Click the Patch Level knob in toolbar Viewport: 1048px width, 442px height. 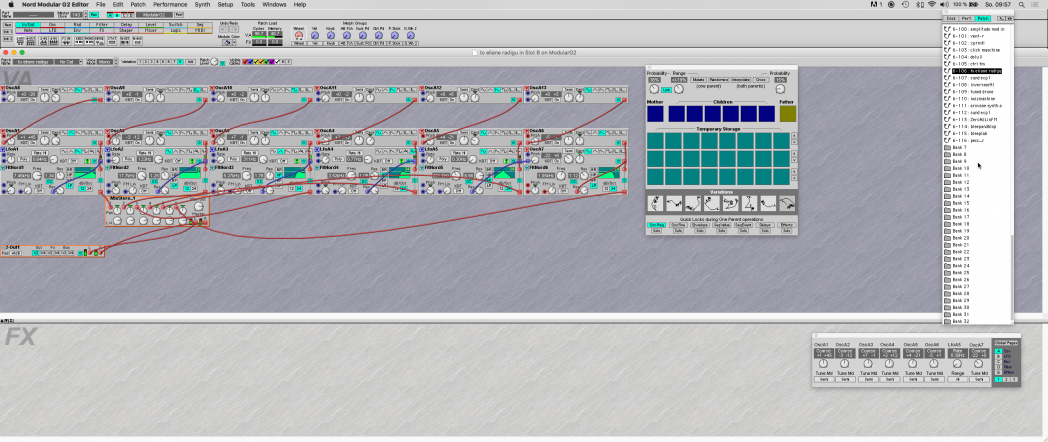pos(214,61)
